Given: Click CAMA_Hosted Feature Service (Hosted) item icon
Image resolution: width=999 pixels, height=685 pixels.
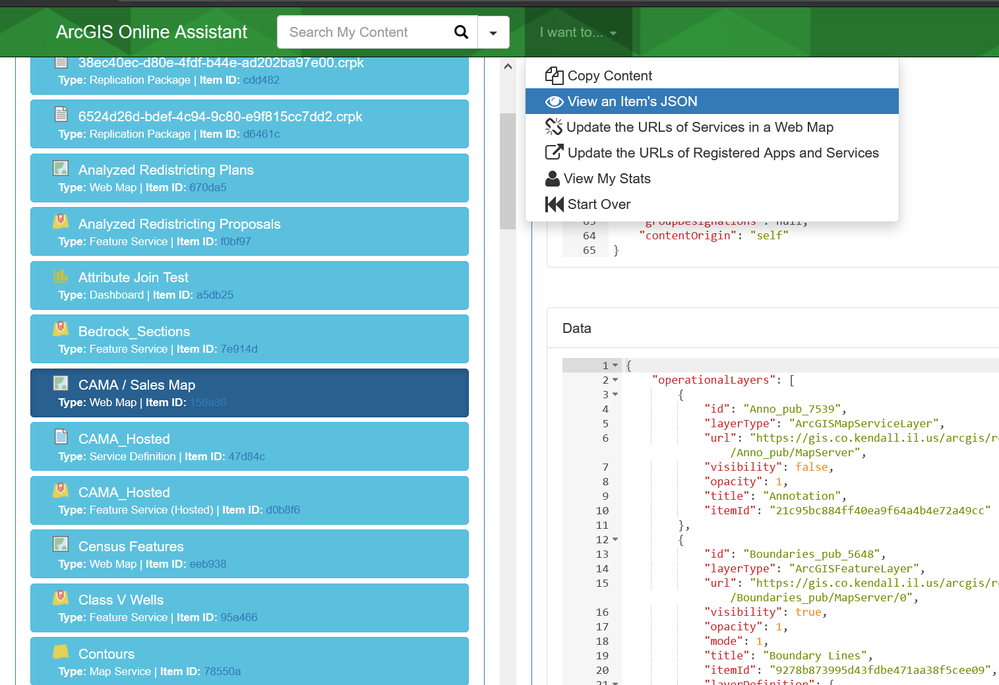Looking at the screenshot, I should click(61, 490).
